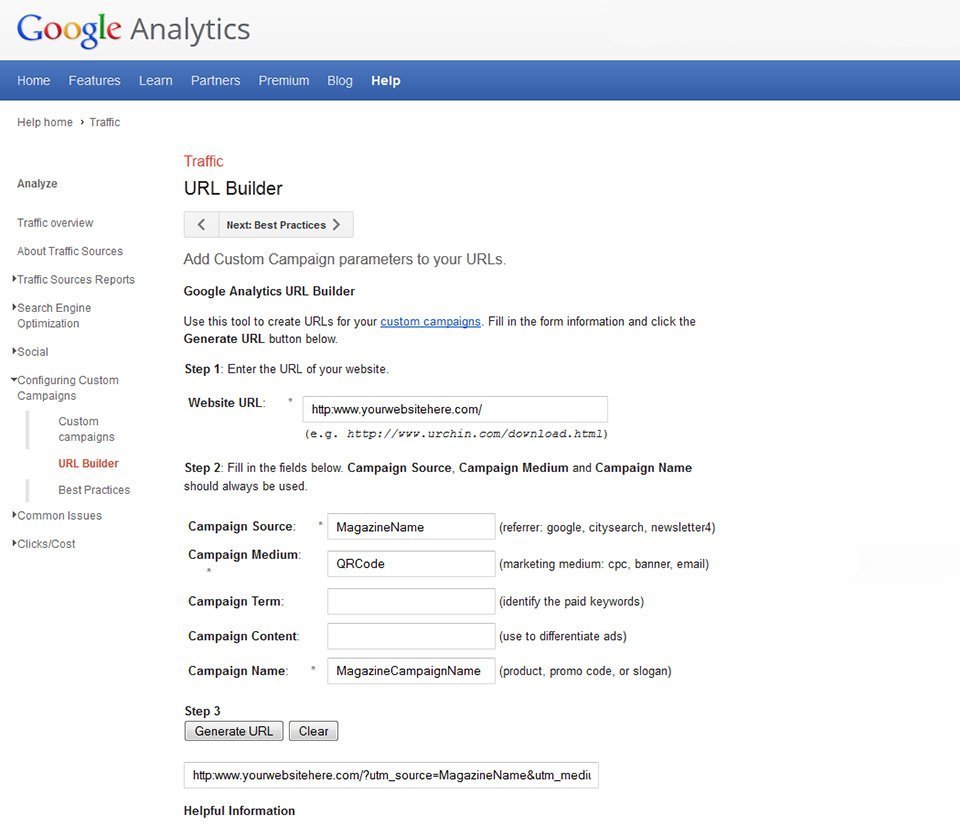Image resolution: width=960 pixels, height=830 pixels.
Task: Click the empty Campaign Term field
Action: pos(411,601)
